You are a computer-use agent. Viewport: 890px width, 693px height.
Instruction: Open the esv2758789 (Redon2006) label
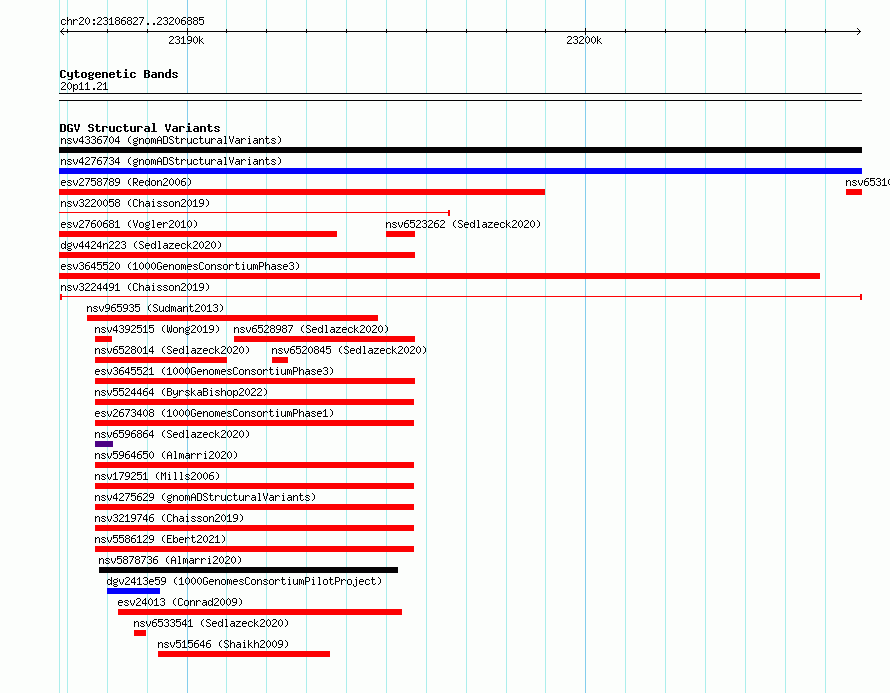[x=126, y=182]
